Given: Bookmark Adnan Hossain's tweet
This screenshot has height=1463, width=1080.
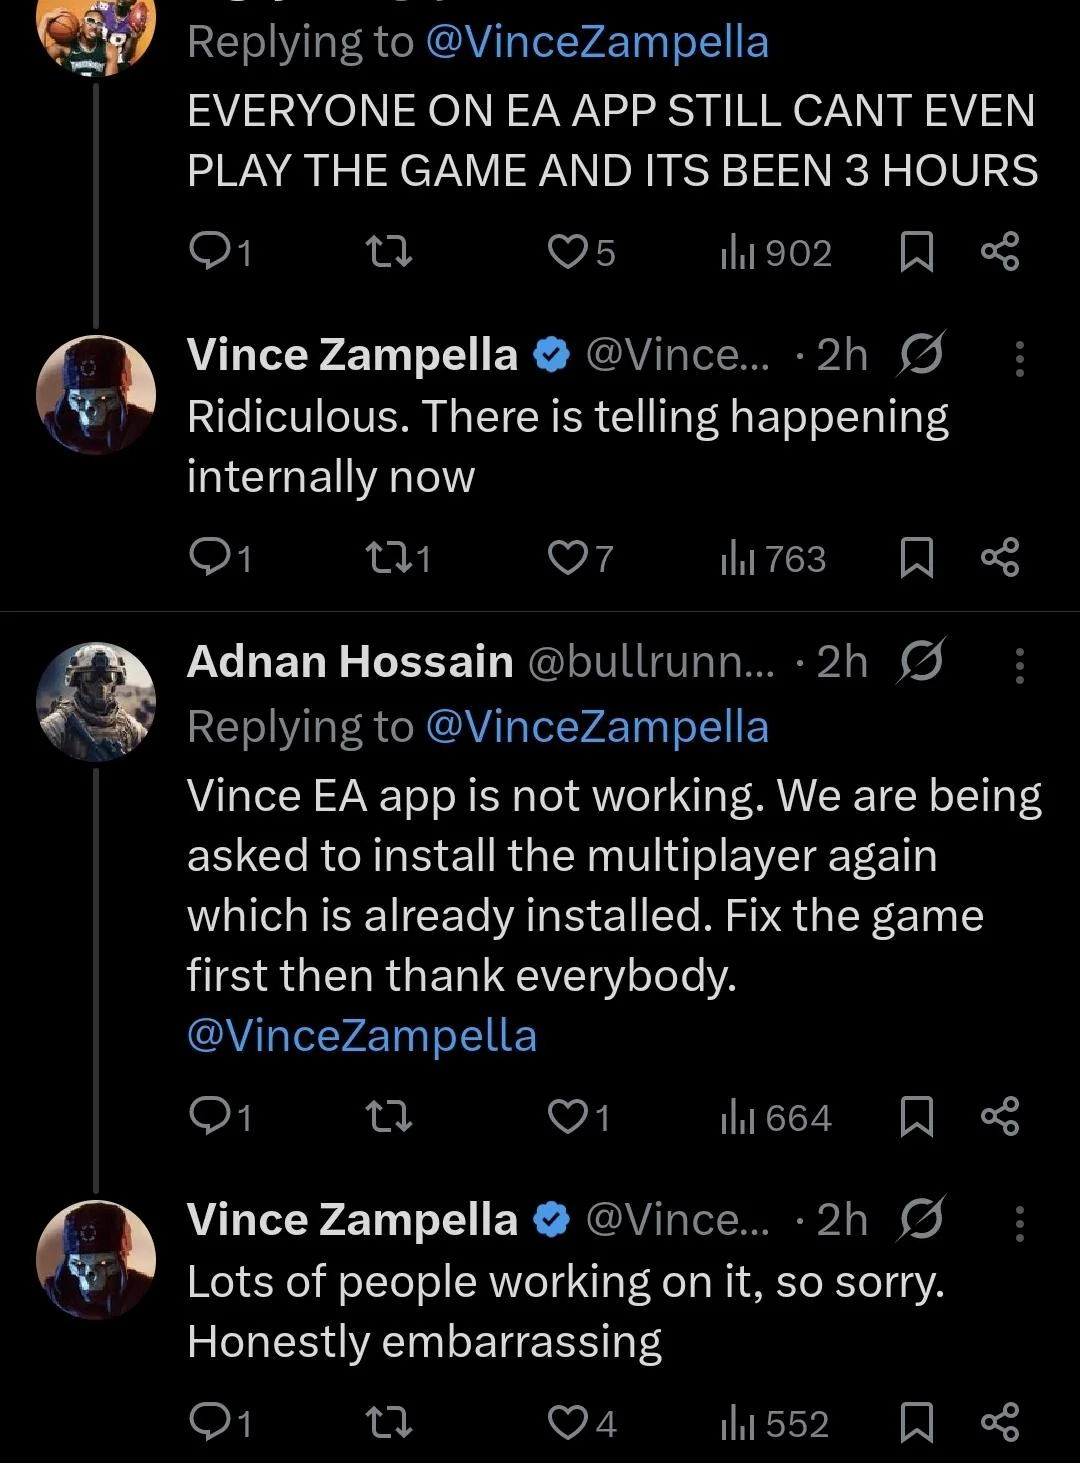Looking at the screenshot, I should point(916,1117).
